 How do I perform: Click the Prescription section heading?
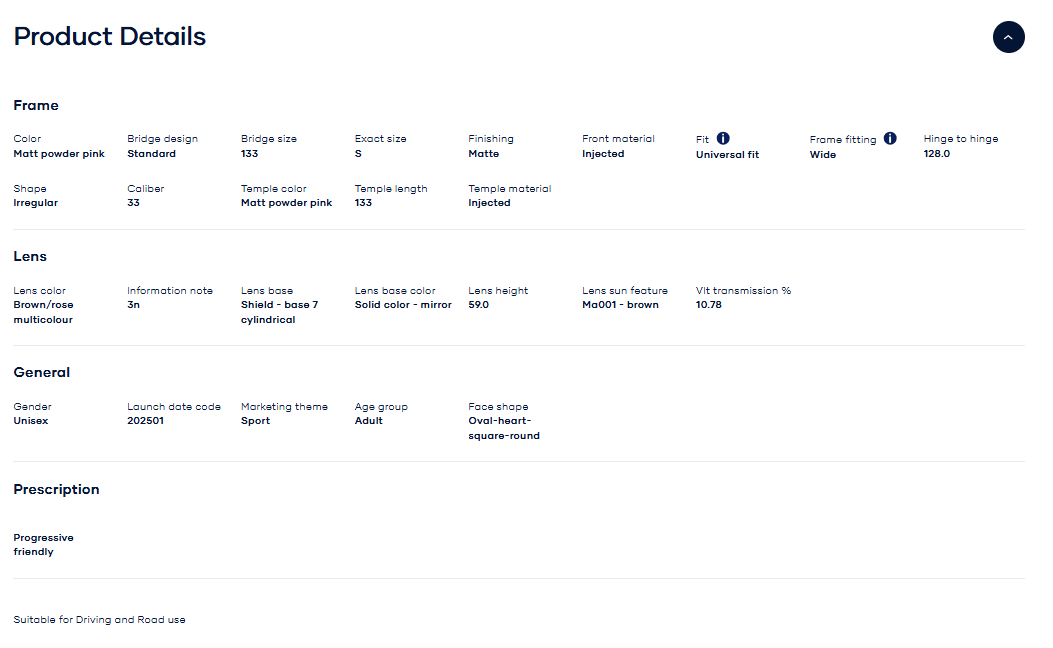point(56,489)
